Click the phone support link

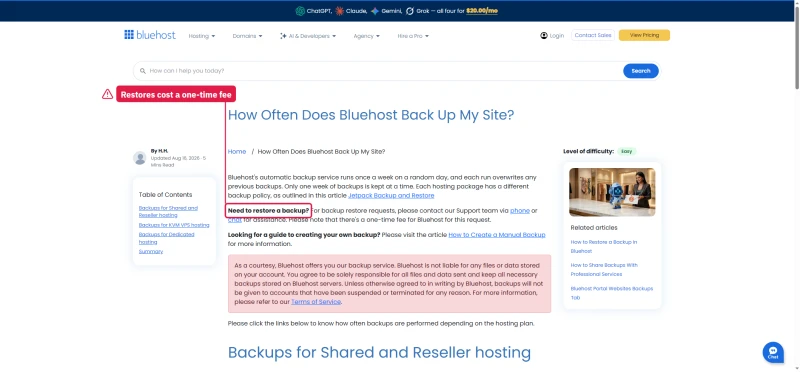click(x=520, y=210)
